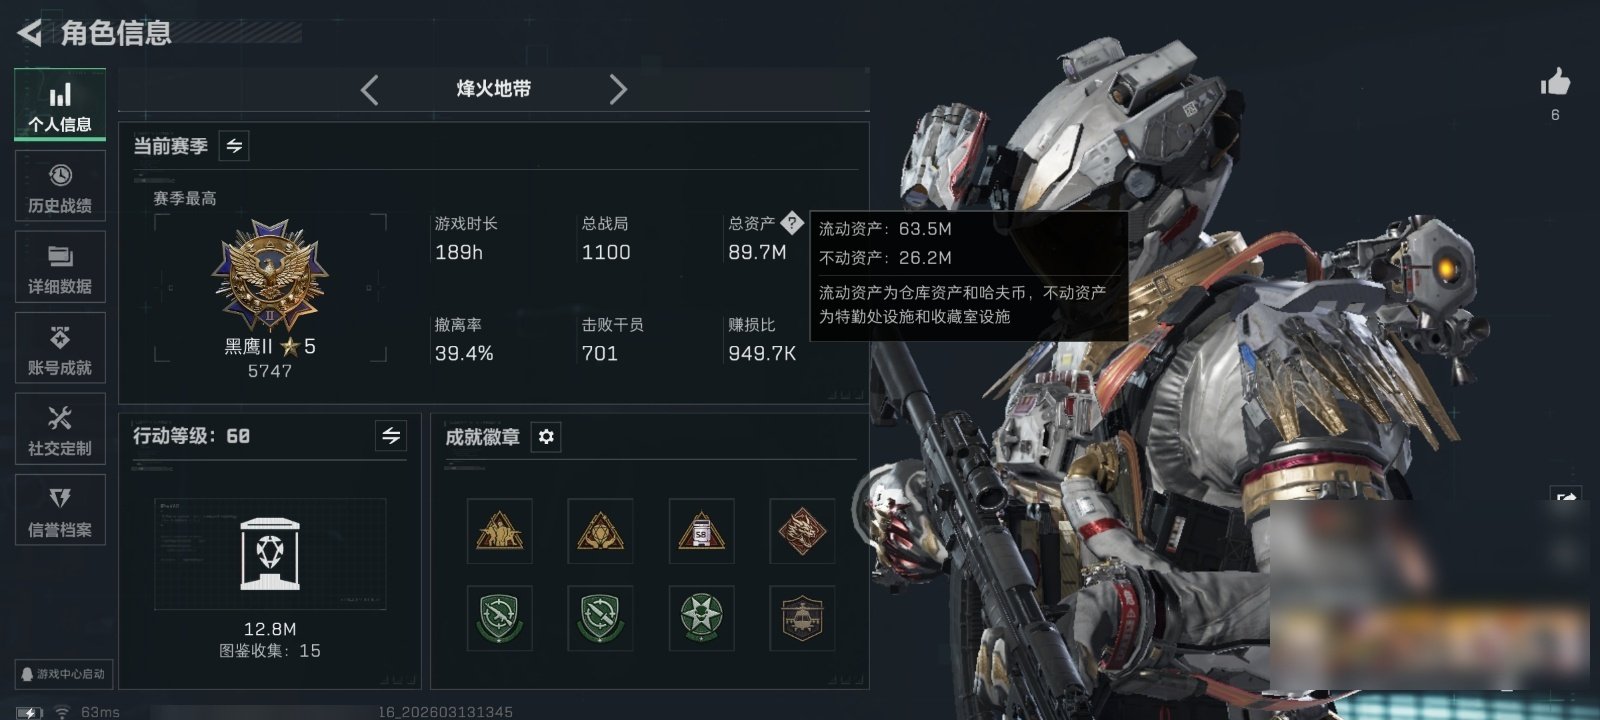
Task: Toggle the 行动等级 swap button
Action: tap(391, 436)
